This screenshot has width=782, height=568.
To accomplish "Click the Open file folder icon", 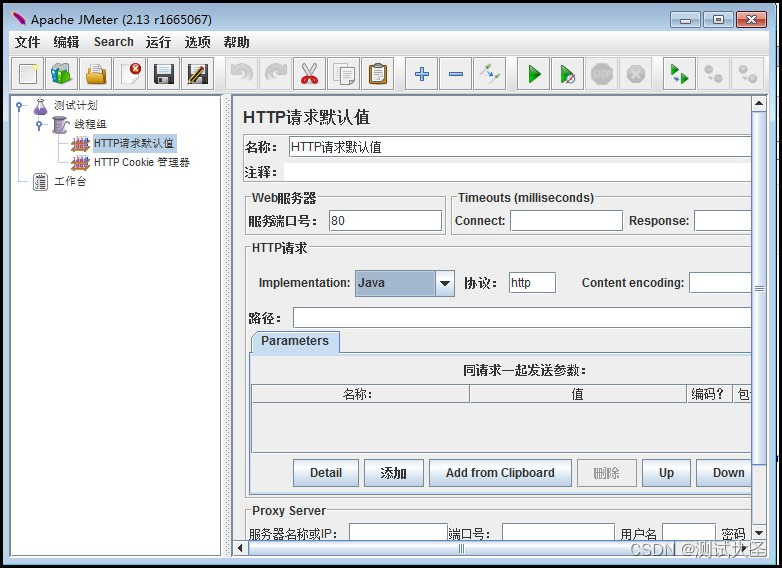I will point(96,74).
